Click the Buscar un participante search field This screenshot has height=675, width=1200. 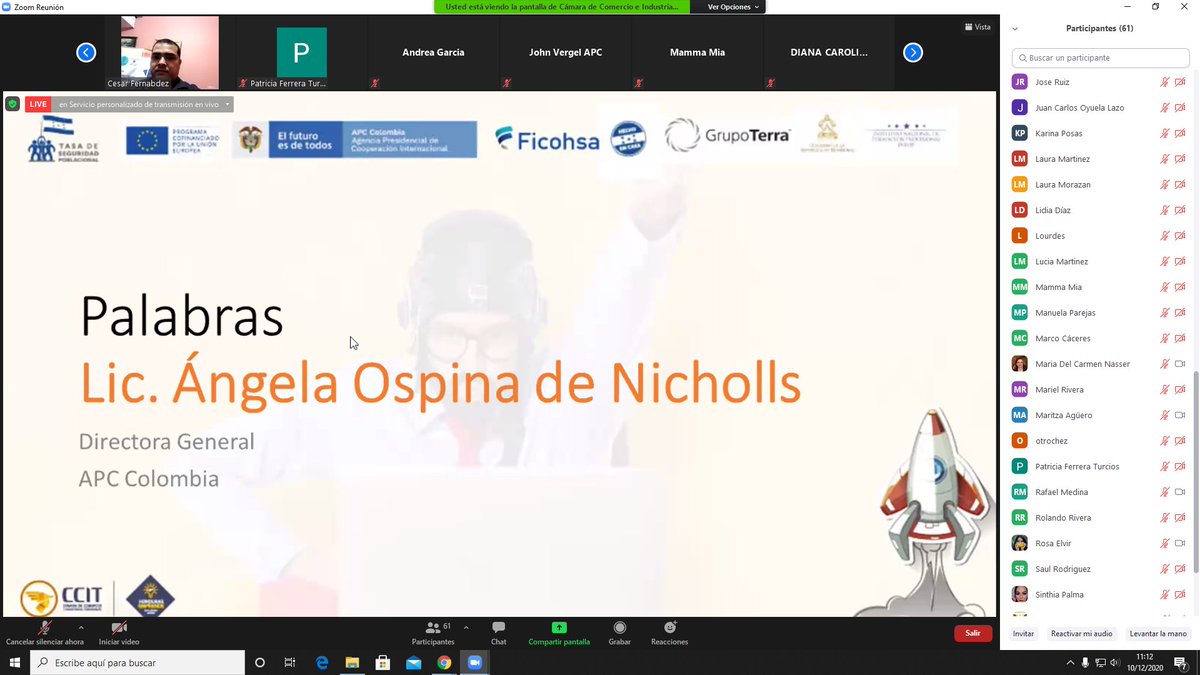point(1099,58)
